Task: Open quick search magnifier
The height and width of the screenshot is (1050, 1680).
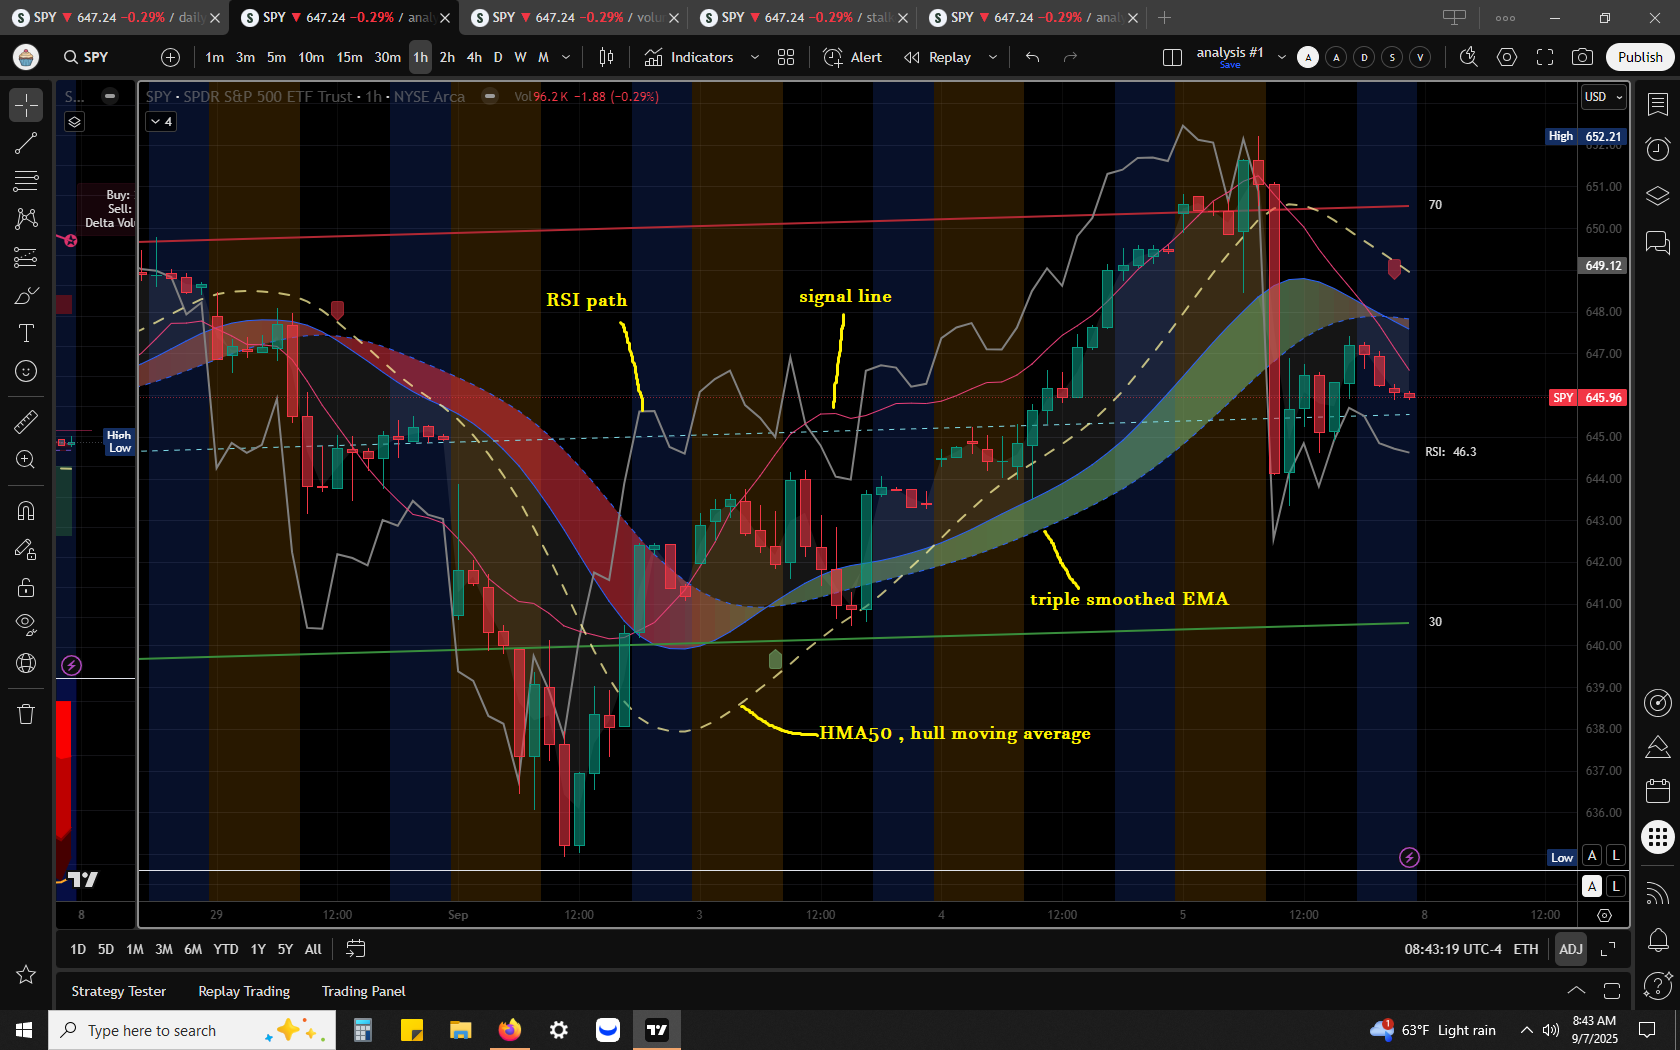Action: pyautogui.click(x=1469, y=57)
